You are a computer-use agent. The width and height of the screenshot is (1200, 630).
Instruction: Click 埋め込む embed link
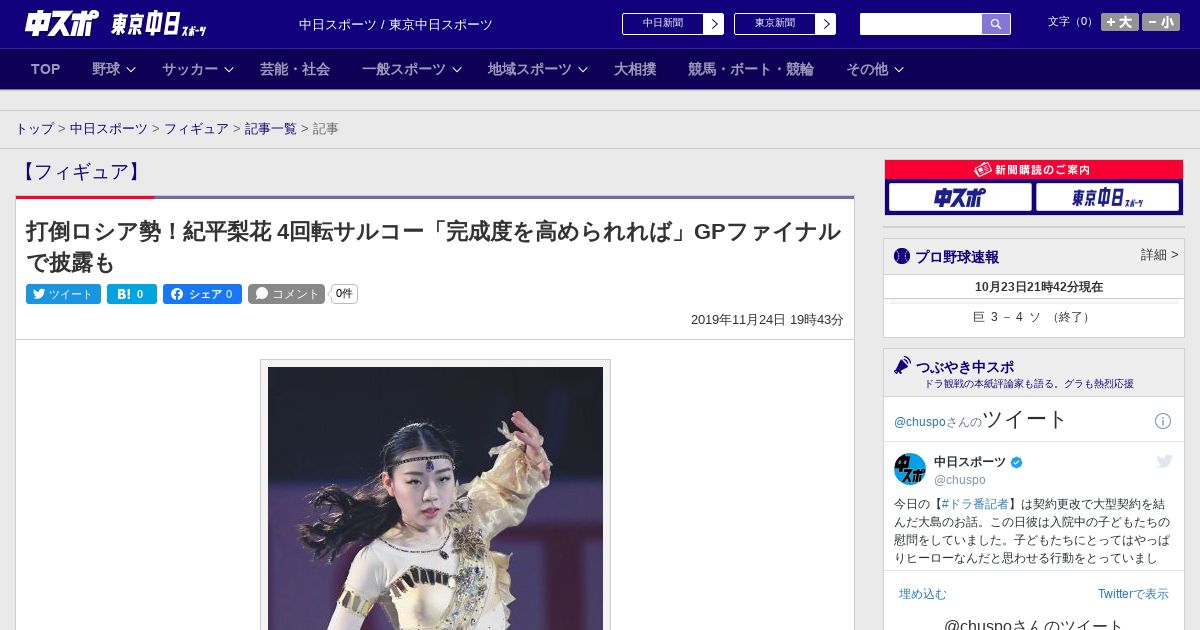click(922, 594)
